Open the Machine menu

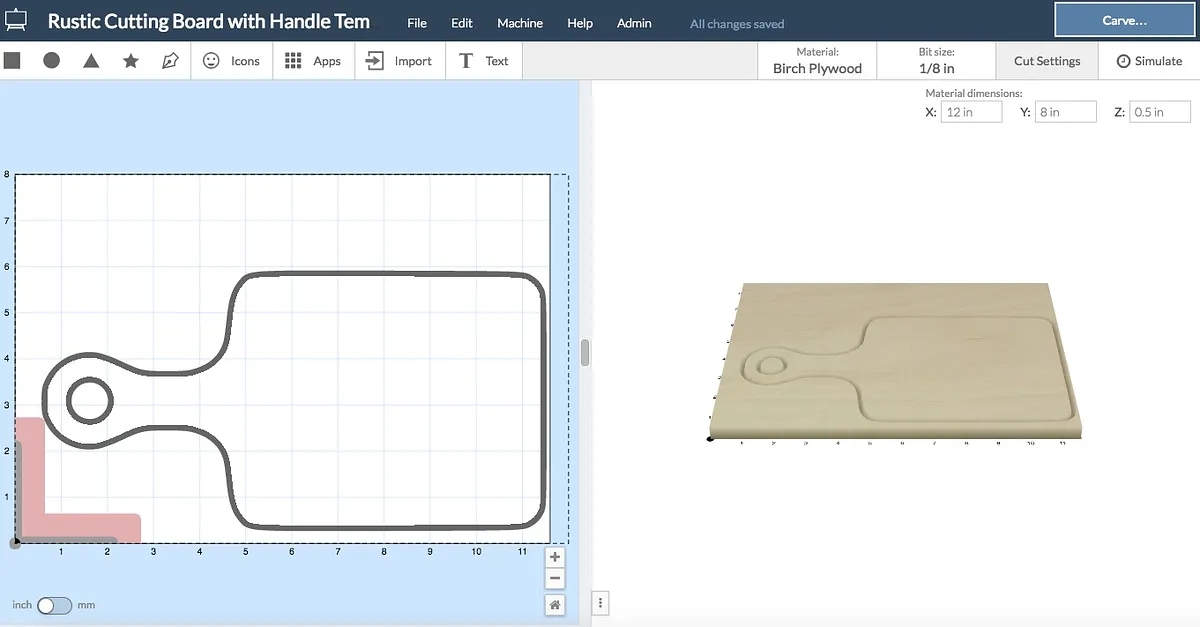[x=520, y=23]
